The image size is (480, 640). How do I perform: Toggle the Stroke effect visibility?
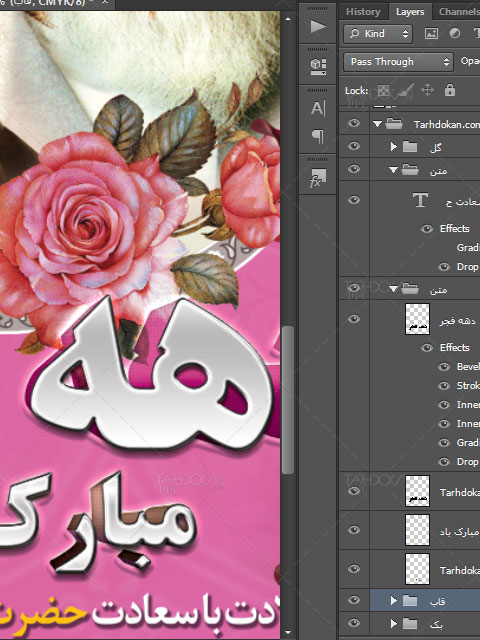tap(444, 386)
